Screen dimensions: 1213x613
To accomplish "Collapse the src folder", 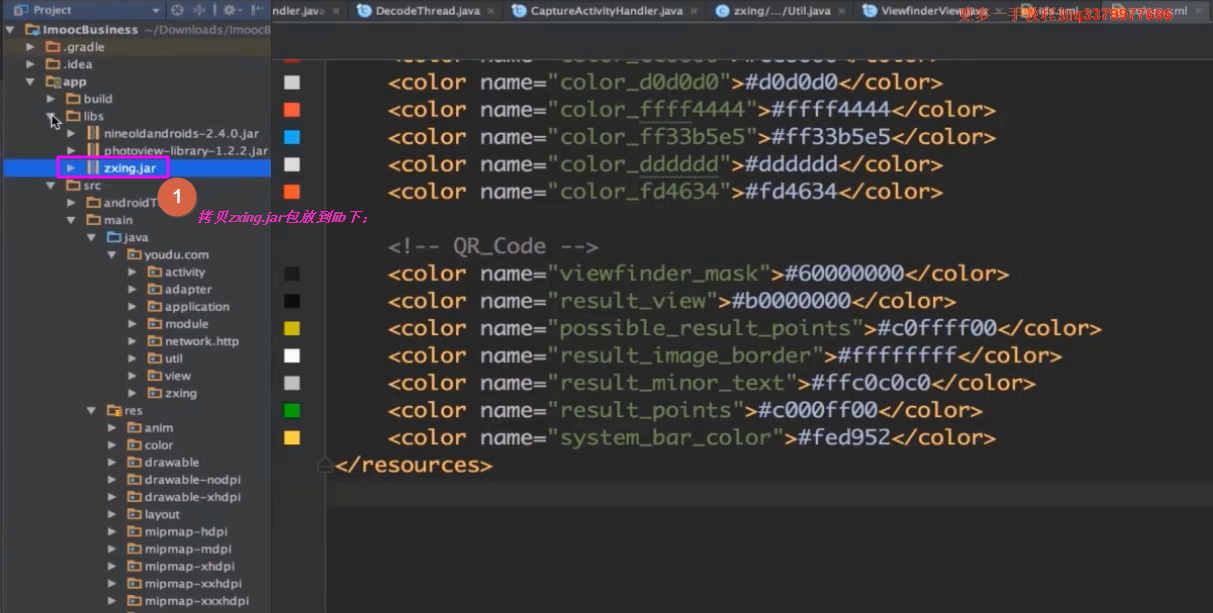I will click(52, 185).
